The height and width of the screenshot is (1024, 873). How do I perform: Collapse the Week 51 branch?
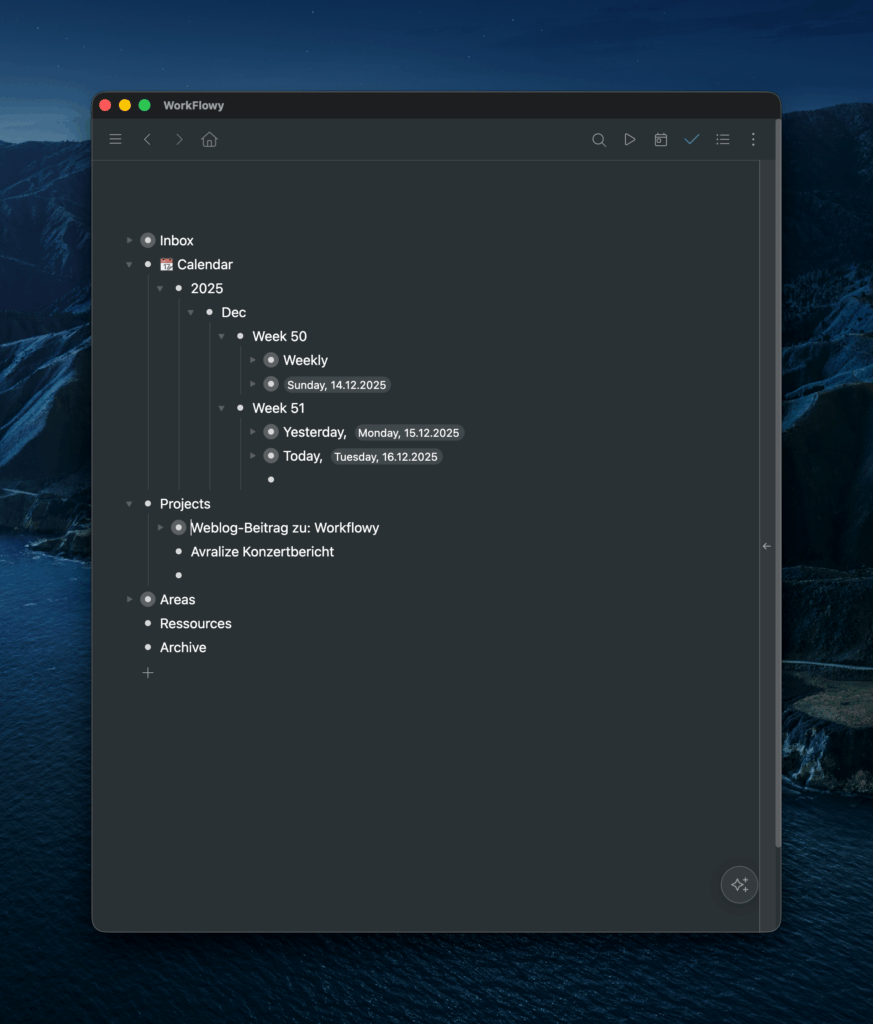pos(222,409)
